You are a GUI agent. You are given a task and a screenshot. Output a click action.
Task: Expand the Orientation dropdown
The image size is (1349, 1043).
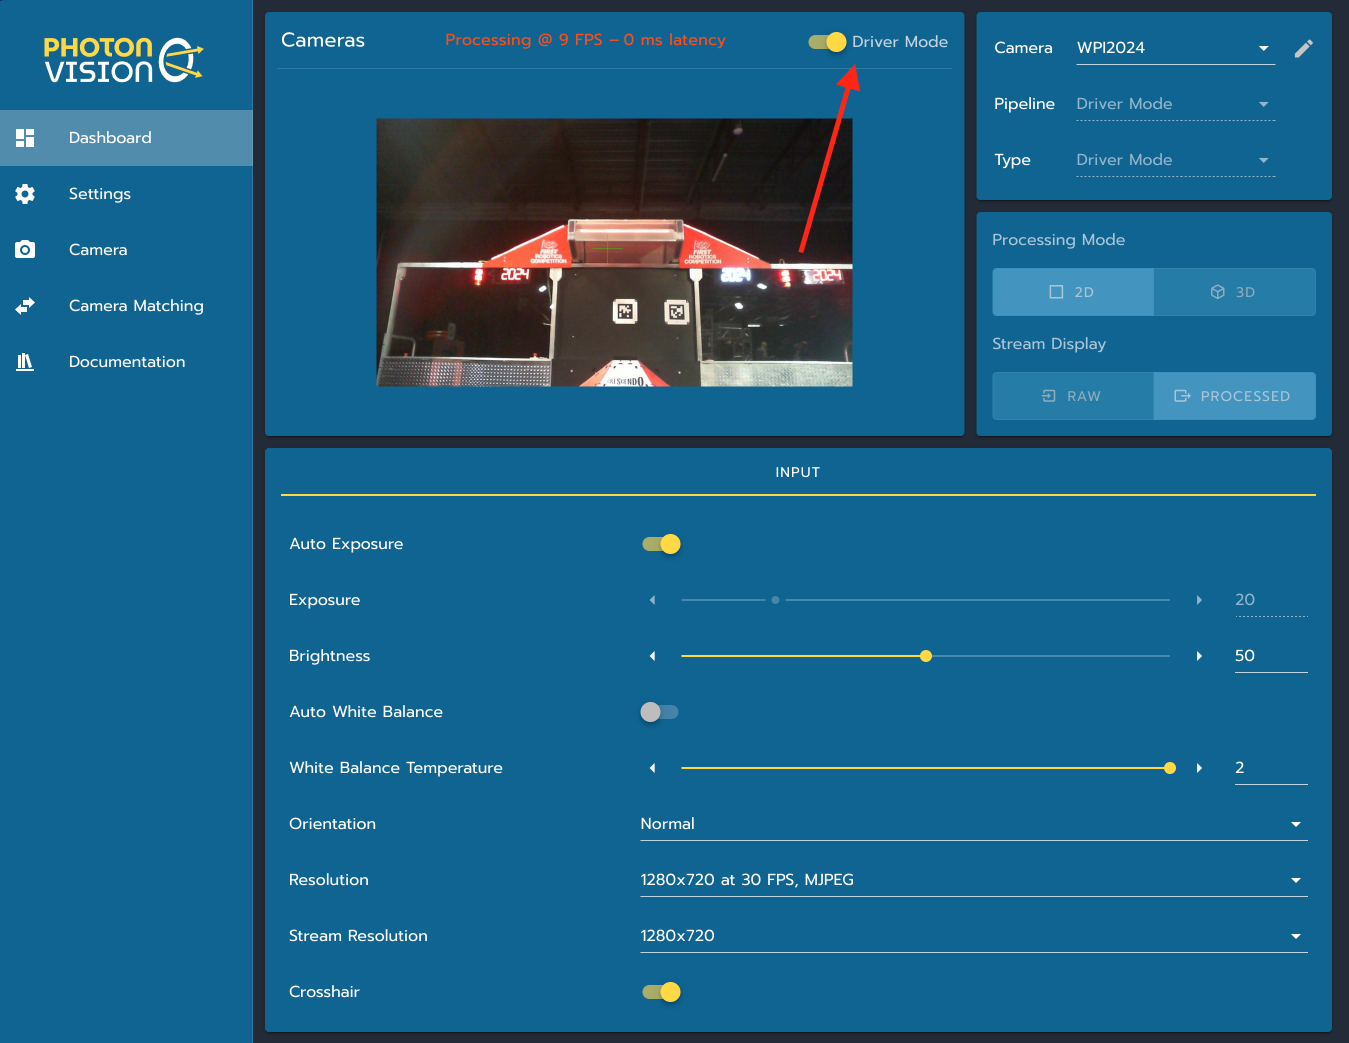coord(973,823)
